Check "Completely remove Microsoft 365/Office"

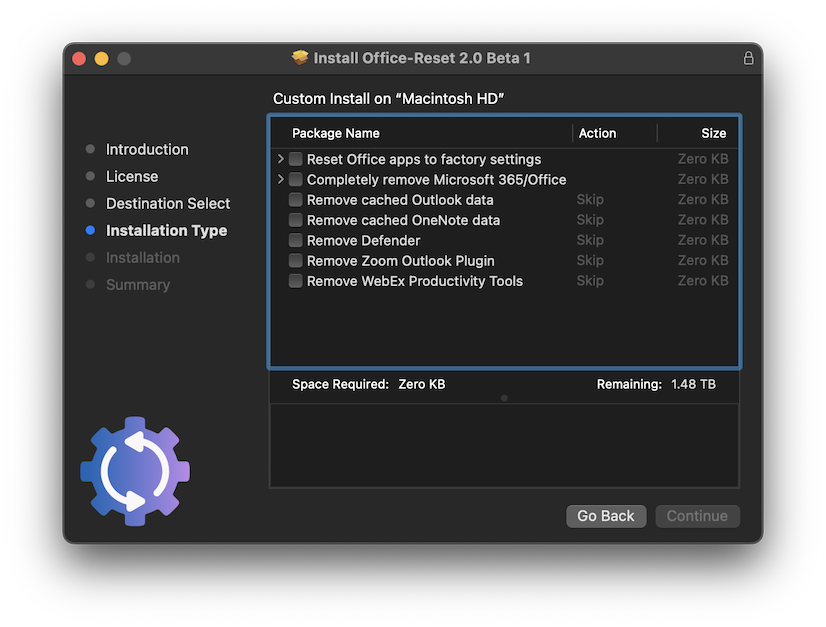tap(295, 179)
